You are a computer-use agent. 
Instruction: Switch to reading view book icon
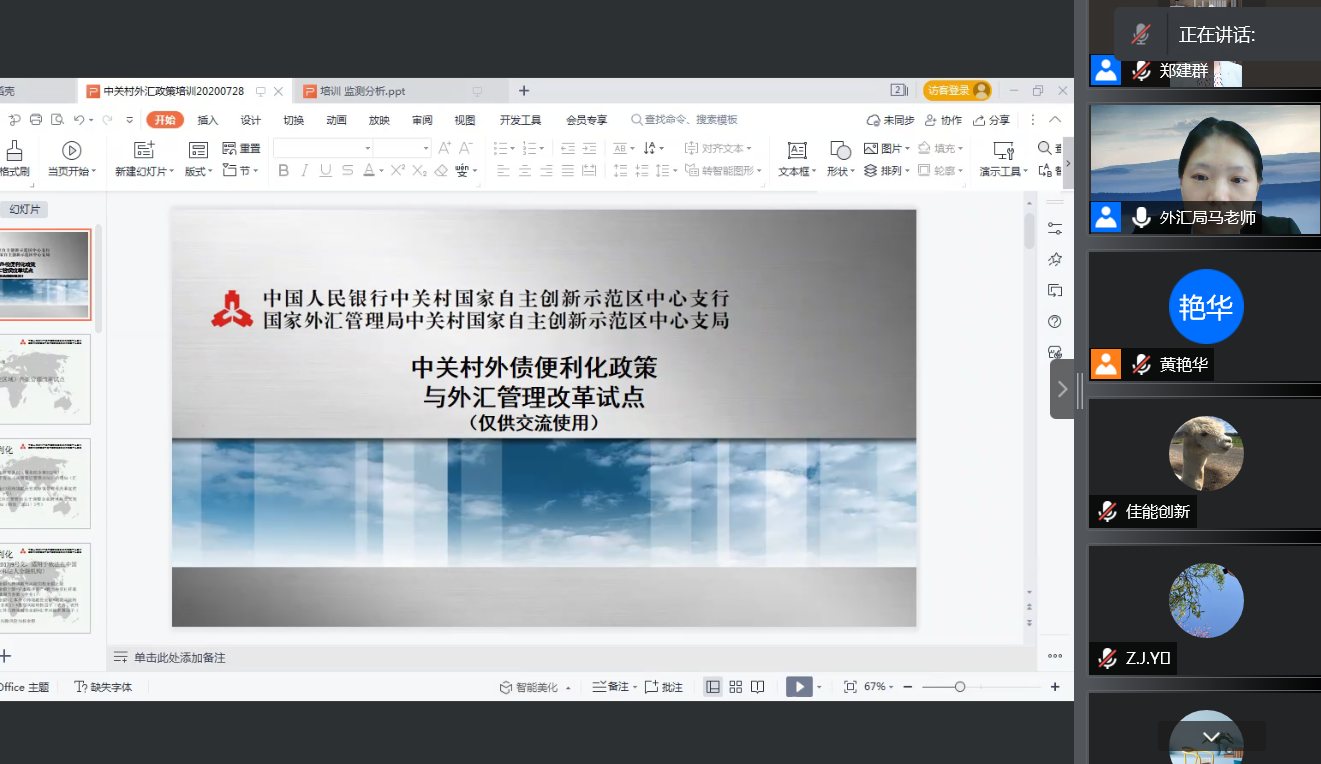(x=758, y=687)
